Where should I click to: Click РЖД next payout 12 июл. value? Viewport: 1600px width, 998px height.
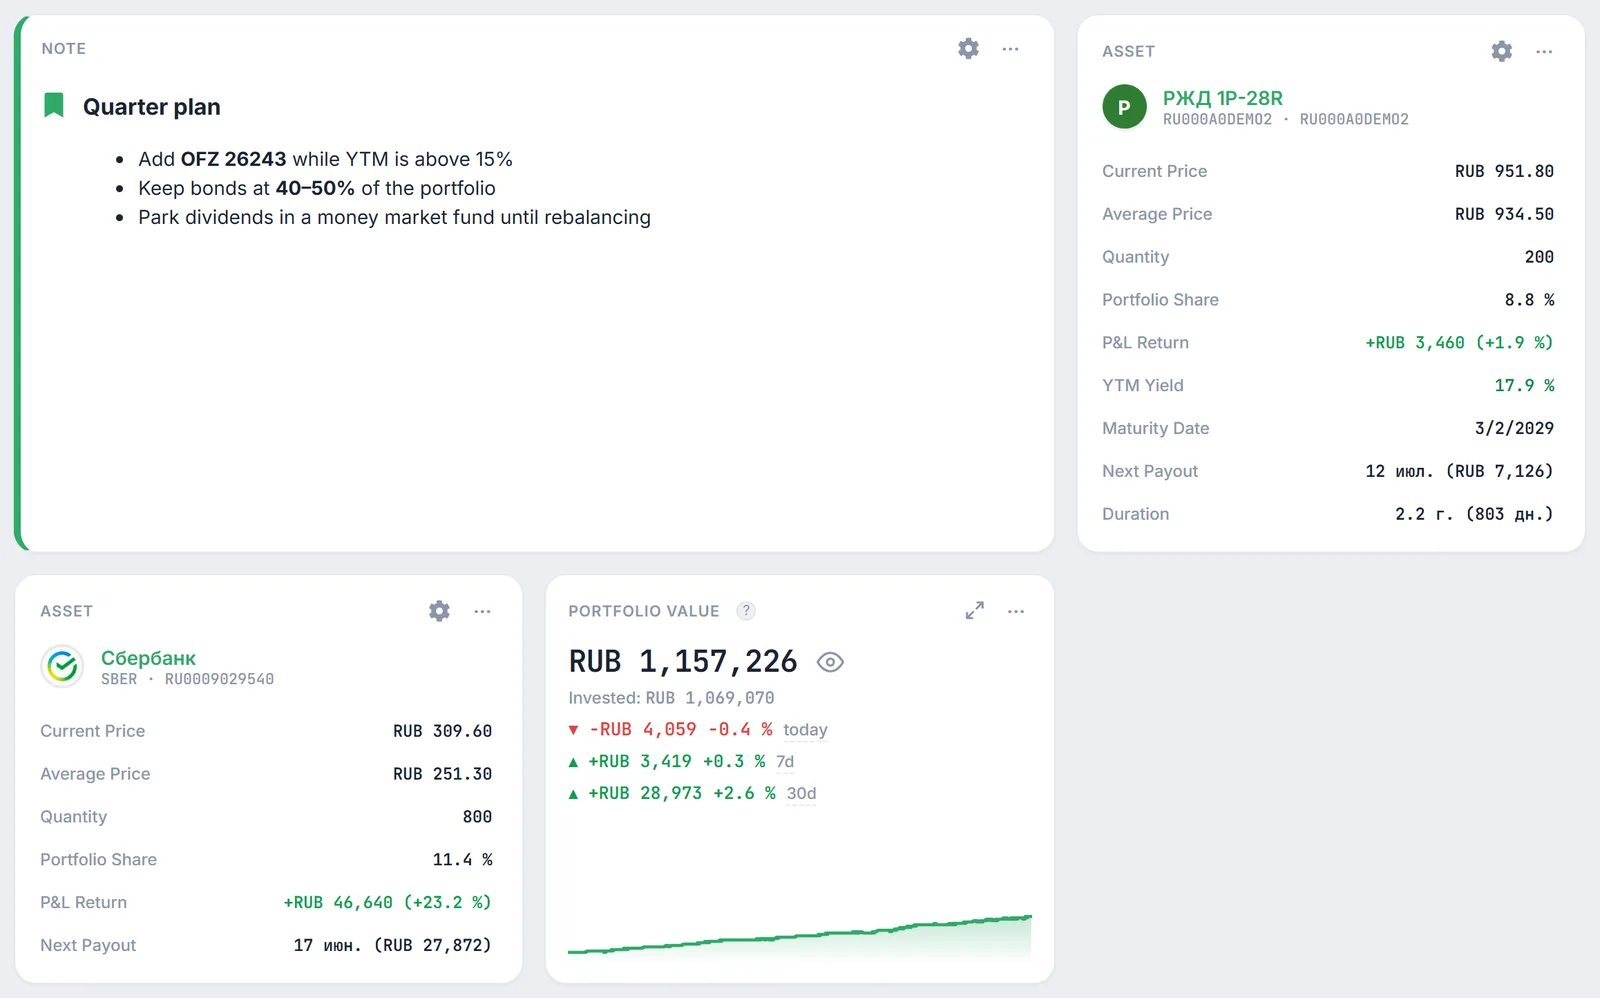tap(1459, 472)
